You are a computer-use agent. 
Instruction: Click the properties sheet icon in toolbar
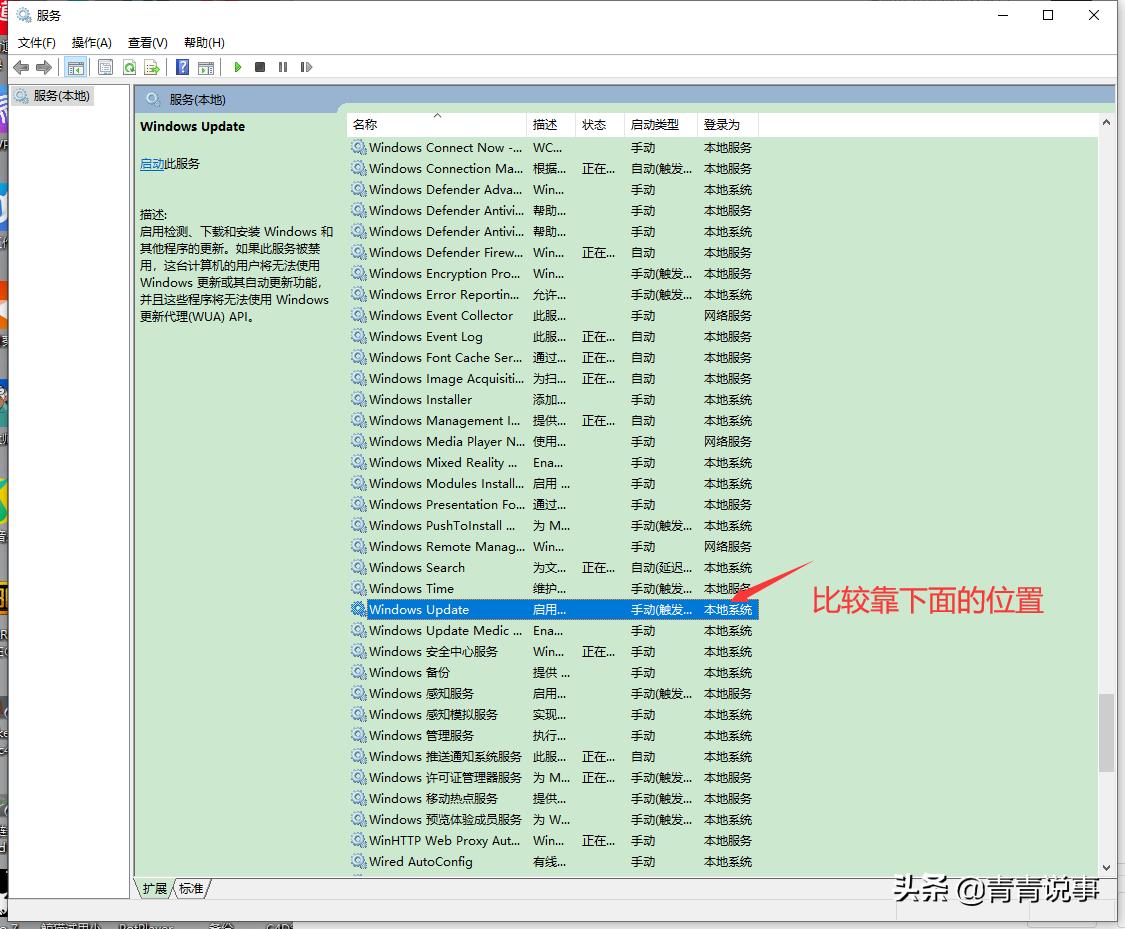pos(105,67)
